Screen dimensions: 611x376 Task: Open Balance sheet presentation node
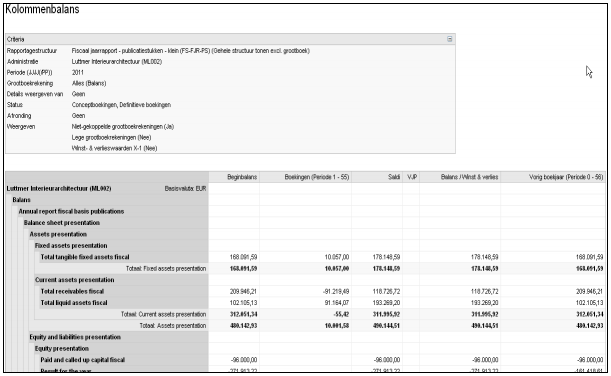(62, 223)
